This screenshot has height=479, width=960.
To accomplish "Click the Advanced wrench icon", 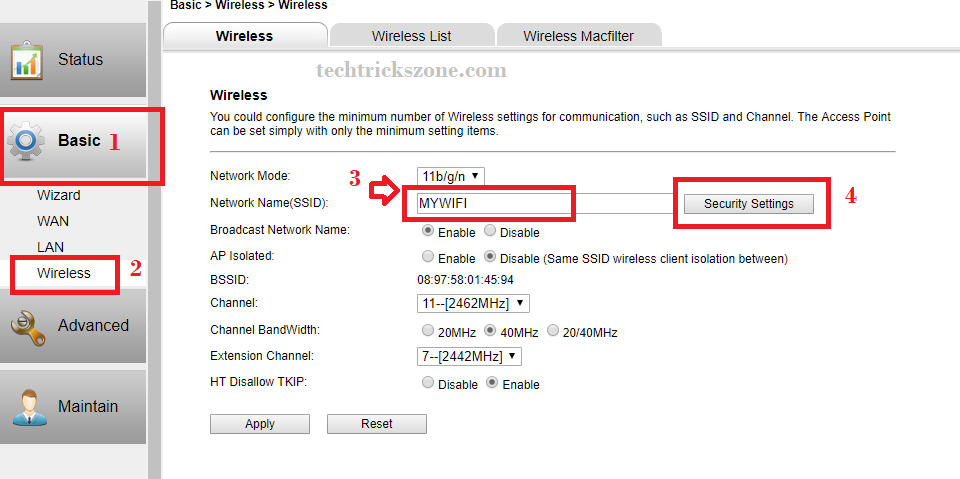I will [x=27, y=326].
